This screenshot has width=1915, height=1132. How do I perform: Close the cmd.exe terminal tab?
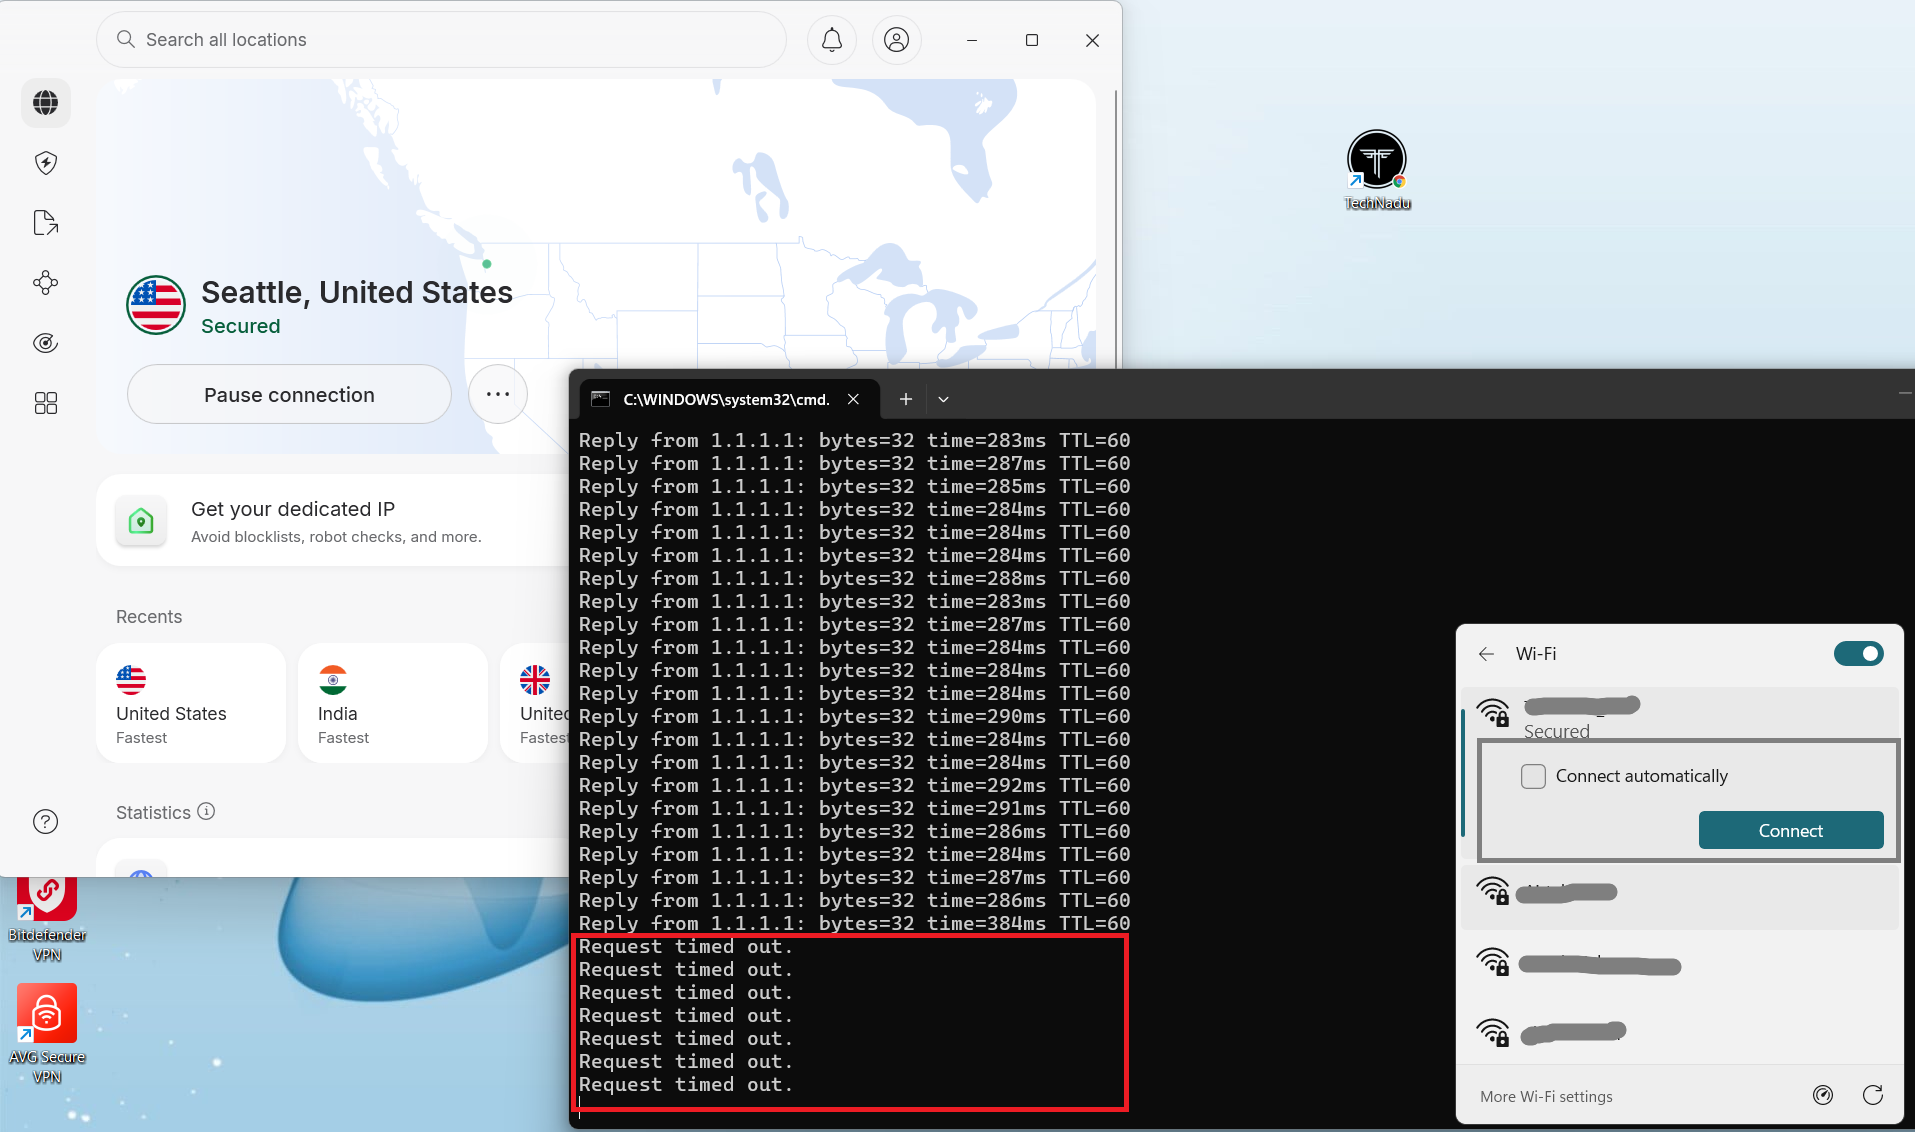853,399
